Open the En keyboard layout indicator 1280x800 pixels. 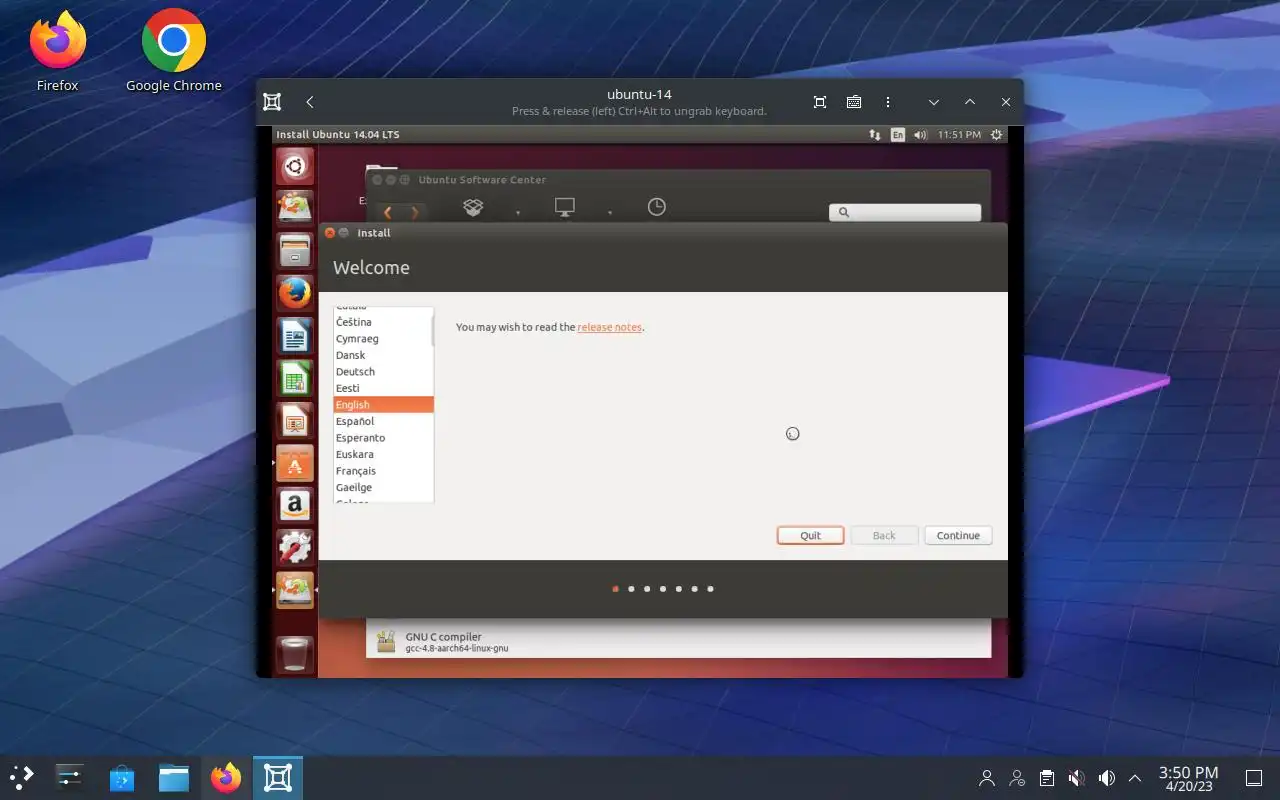tap(898, 134)
